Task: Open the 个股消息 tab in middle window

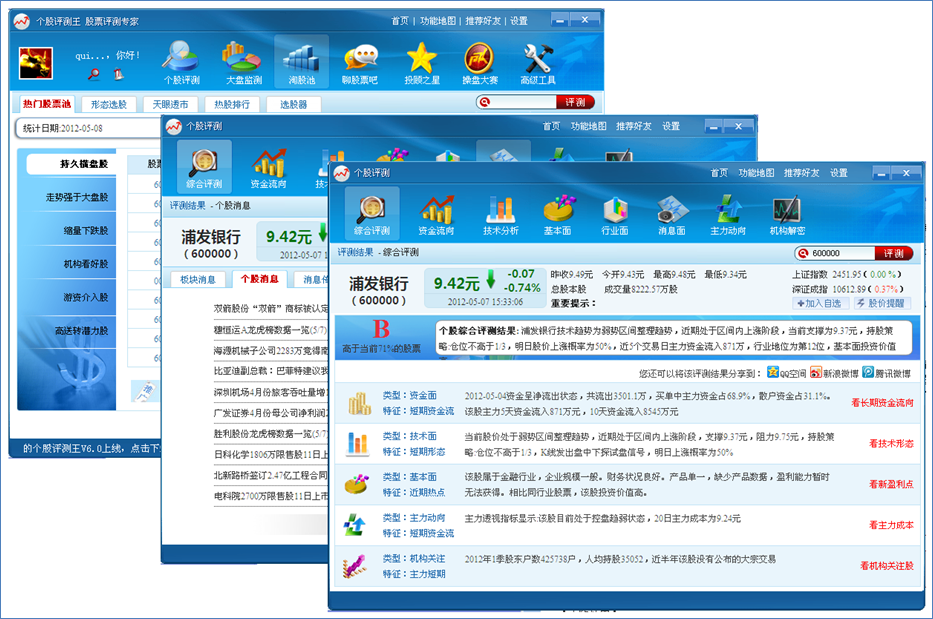Action: coord(261,280)
